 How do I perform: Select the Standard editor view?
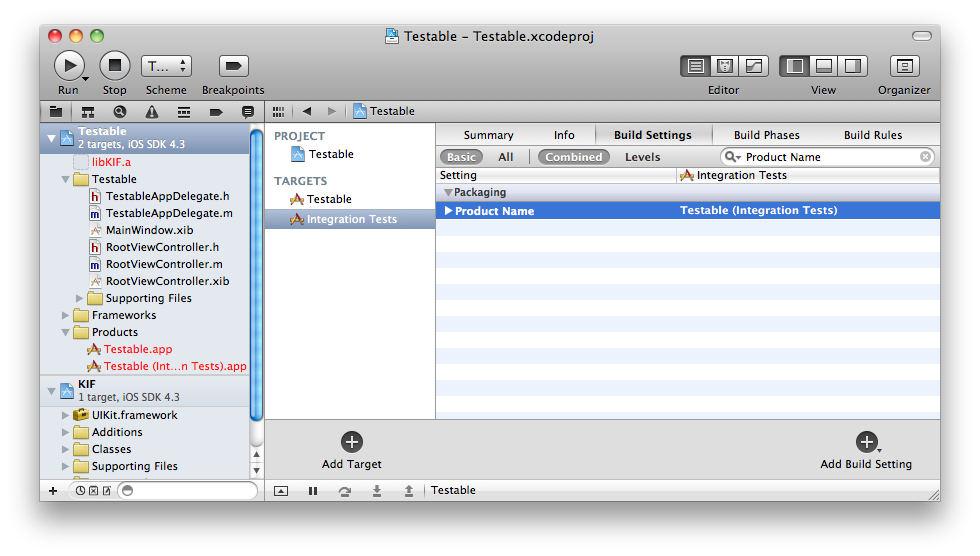click(x=695, y=66)
